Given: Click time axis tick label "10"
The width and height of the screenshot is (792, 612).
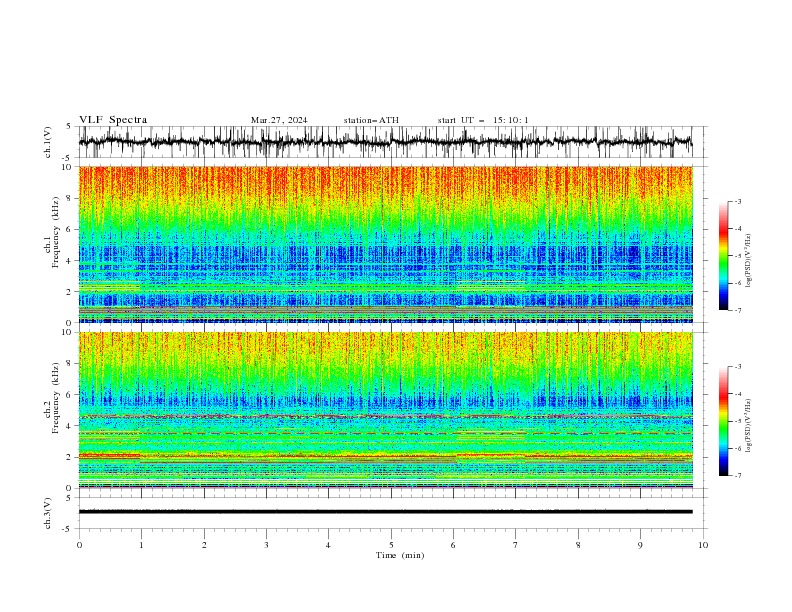Looking at the screenshot, I should 703,545.
